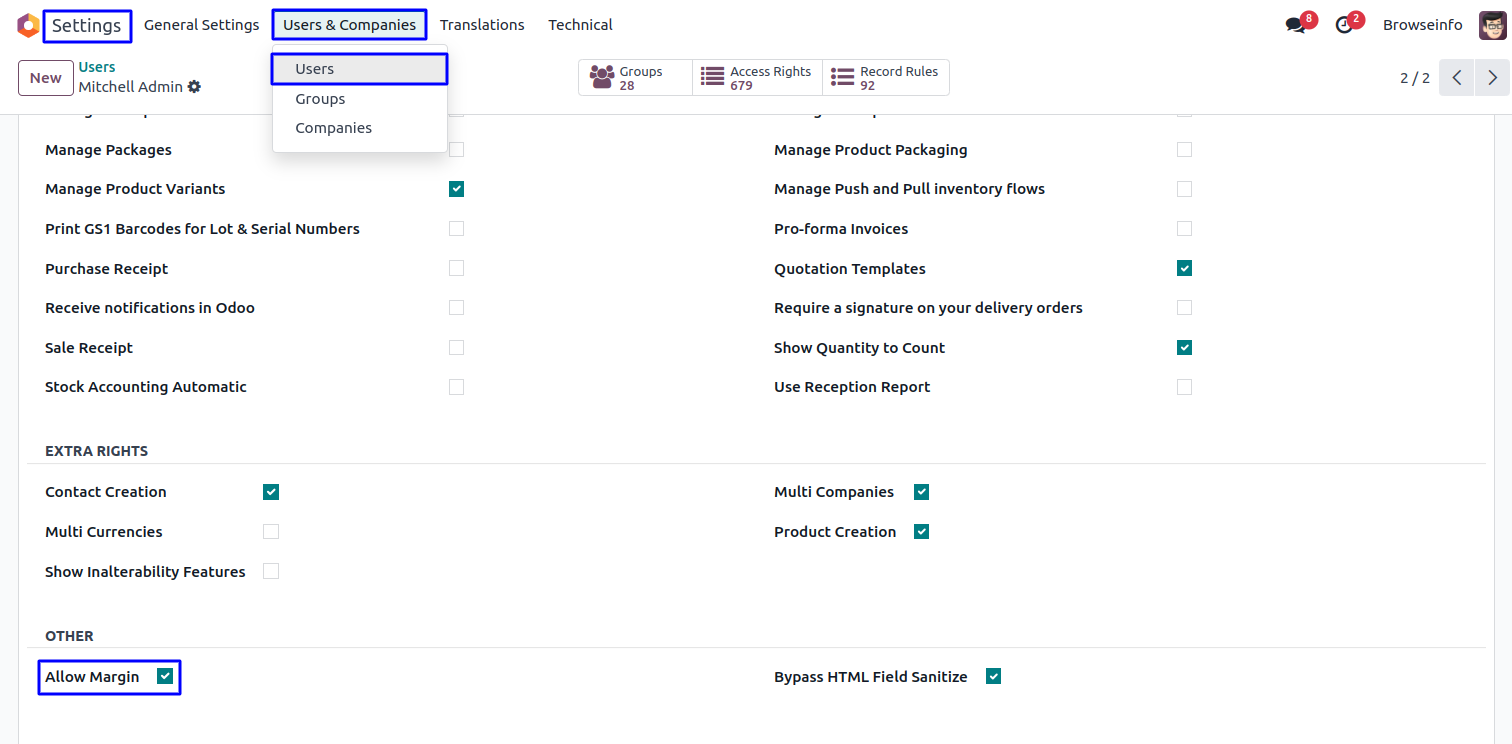Open the activities clock icon
This screenshot has width=1512, height=744.
click(1344, 25)
